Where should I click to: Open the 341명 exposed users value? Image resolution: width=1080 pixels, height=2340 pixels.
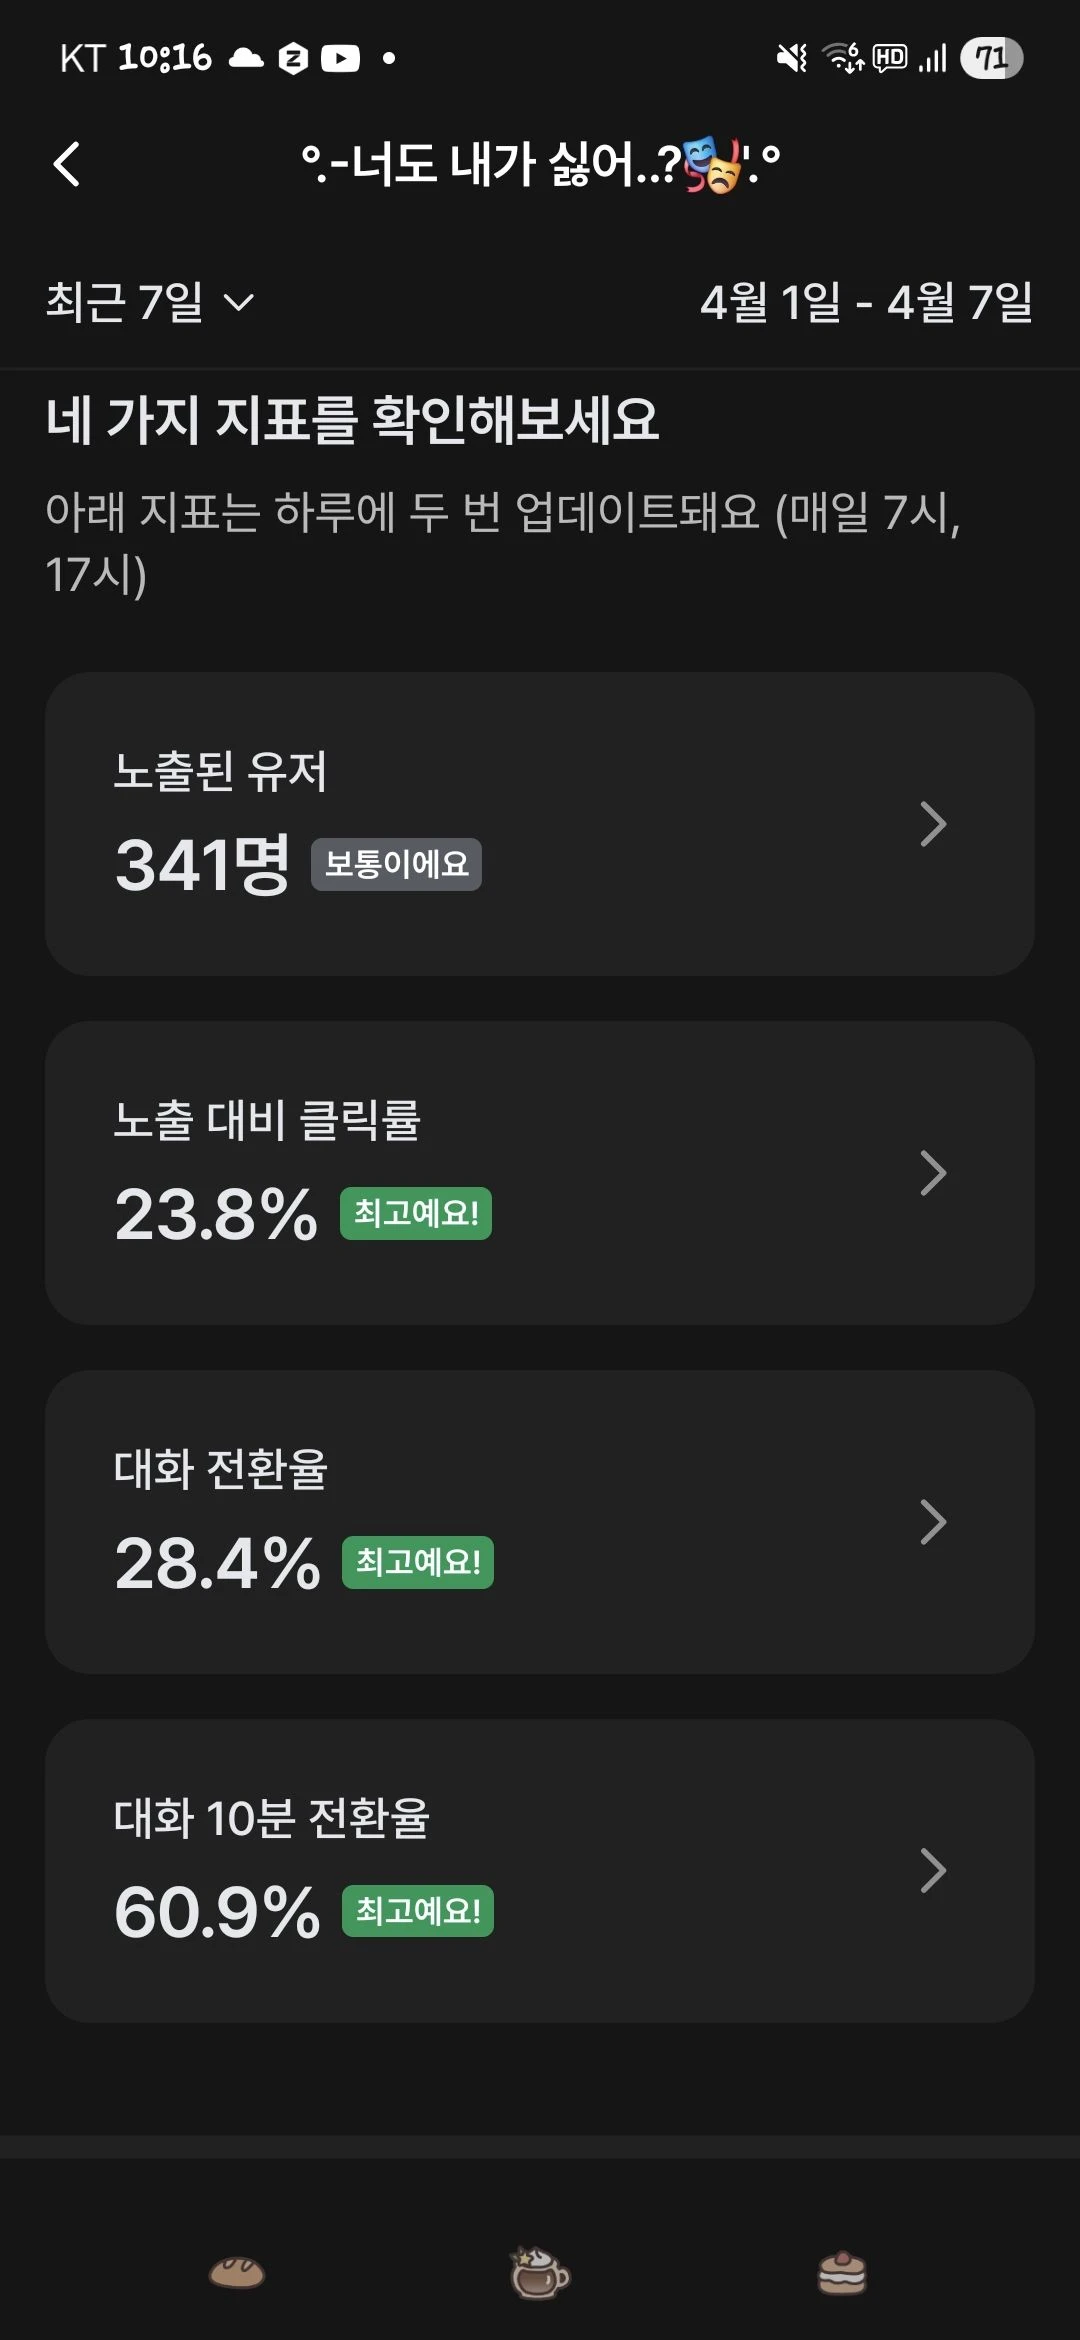202,865
